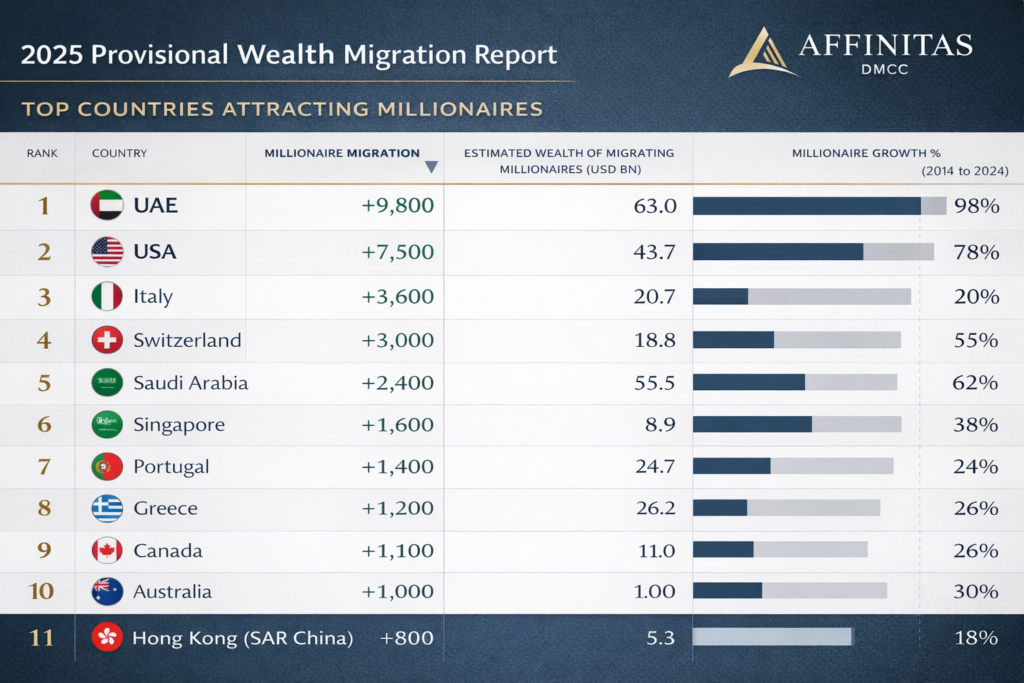The height and width of the screenshot is (683, 1024).
Task: Click the Greece flag icon
Action: coord(107,508)
